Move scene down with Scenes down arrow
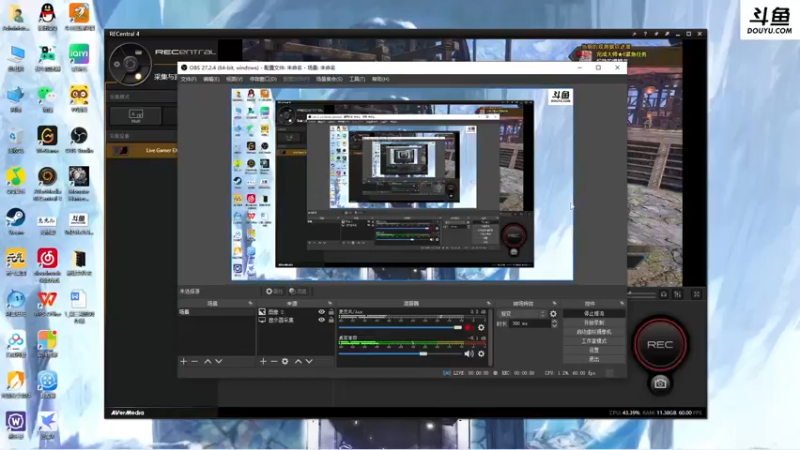This screenshot has width=800, height=450. (x=219, y=361)
